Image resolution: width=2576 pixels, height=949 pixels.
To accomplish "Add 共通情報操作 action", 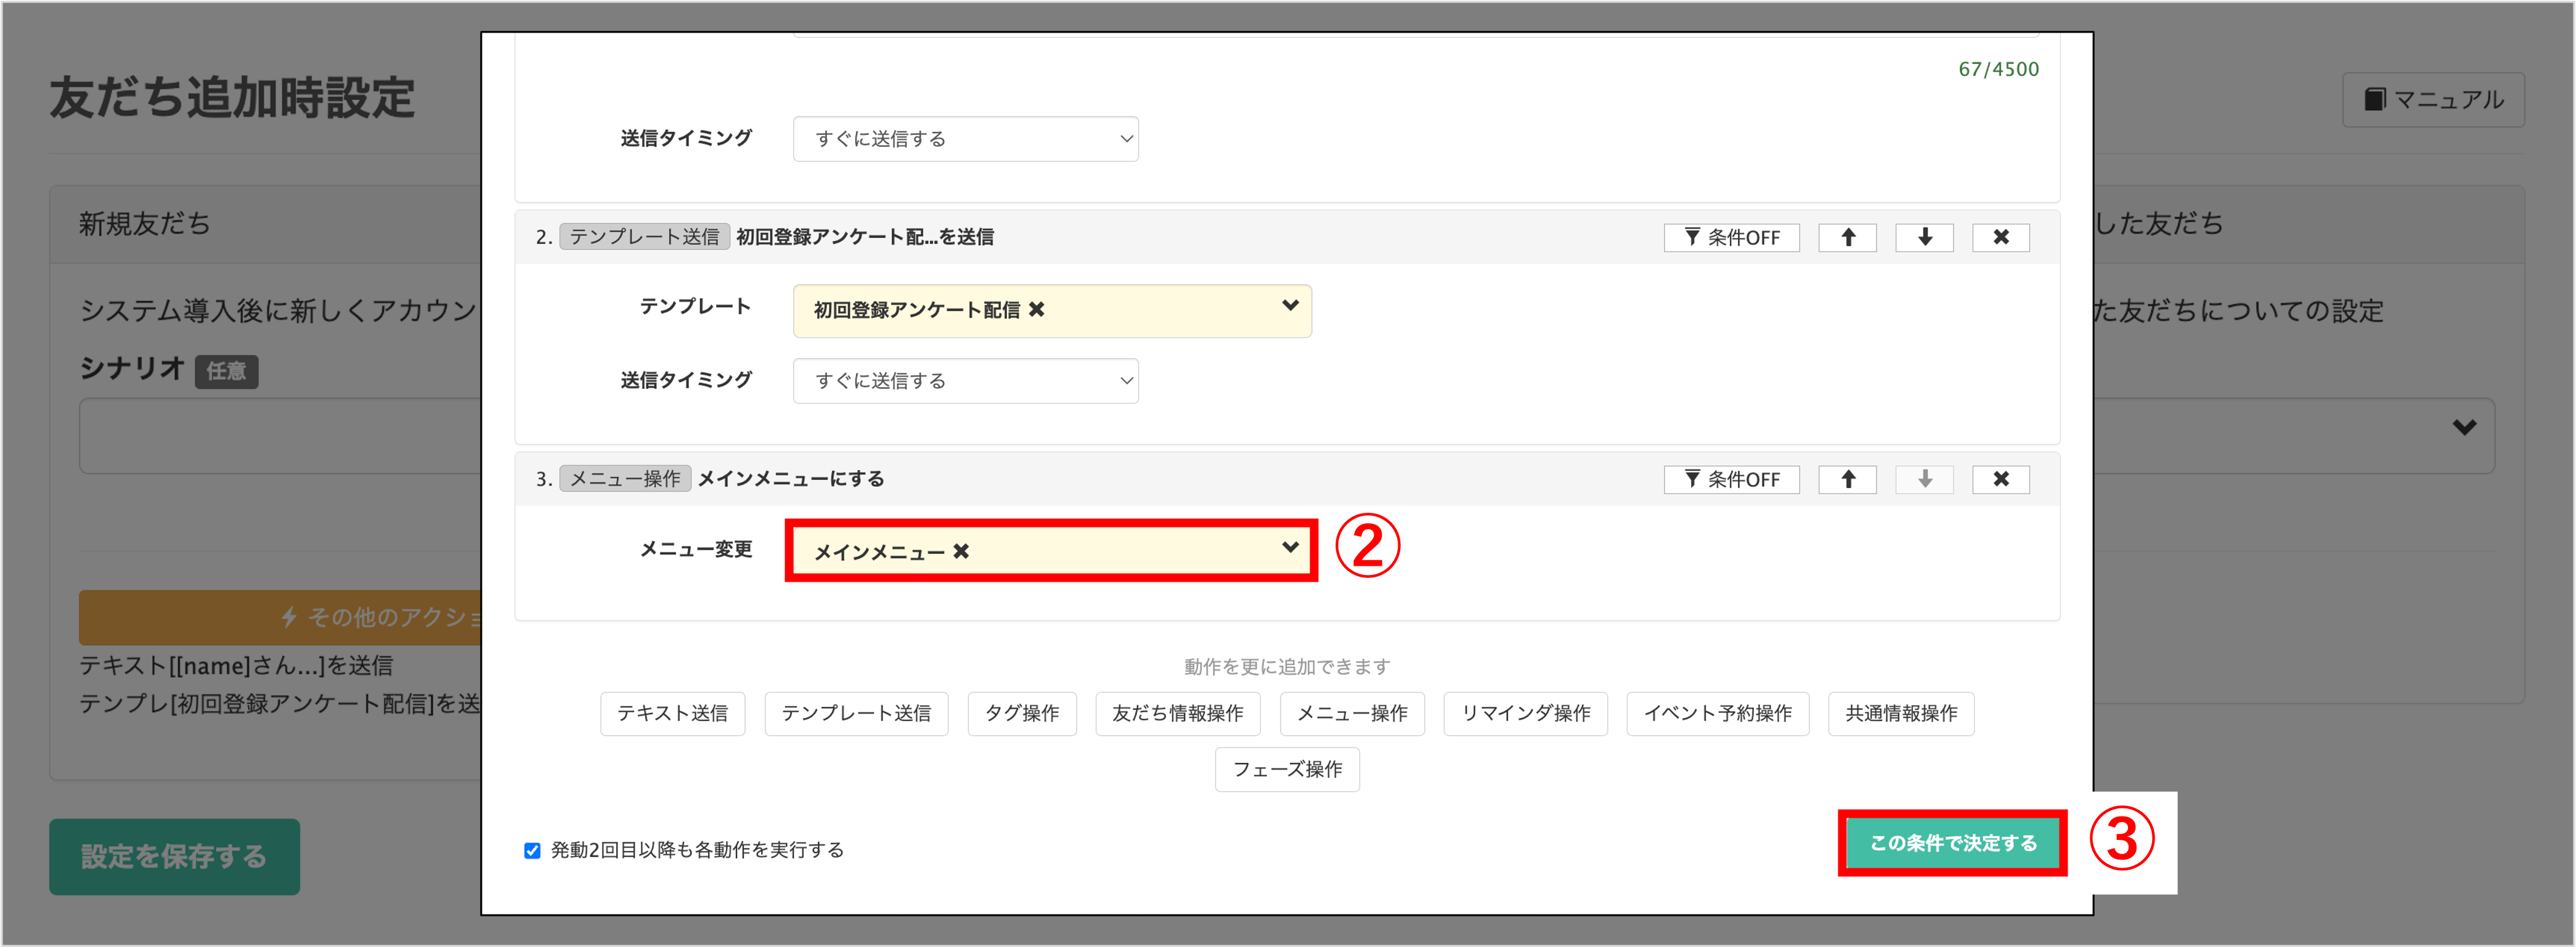I will pos(1901,714).
